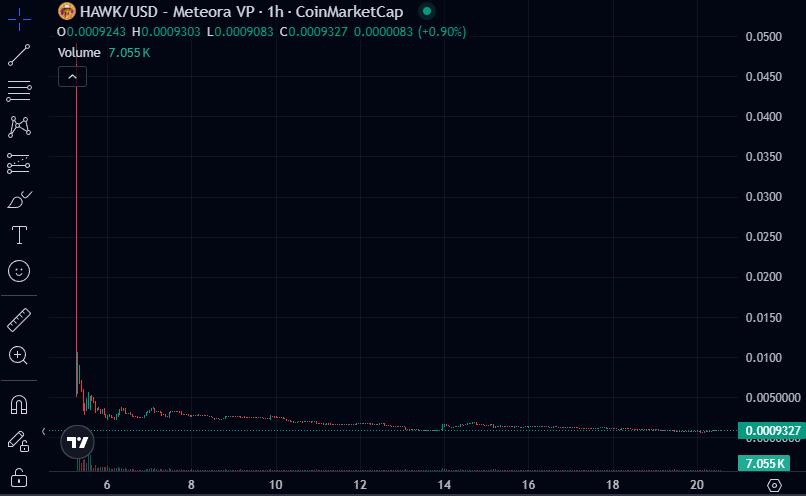Image resolution: width=806 pixels, height=496 pixels.
Task: Click the 0.0250 price axis label
Action: (763, 236)
